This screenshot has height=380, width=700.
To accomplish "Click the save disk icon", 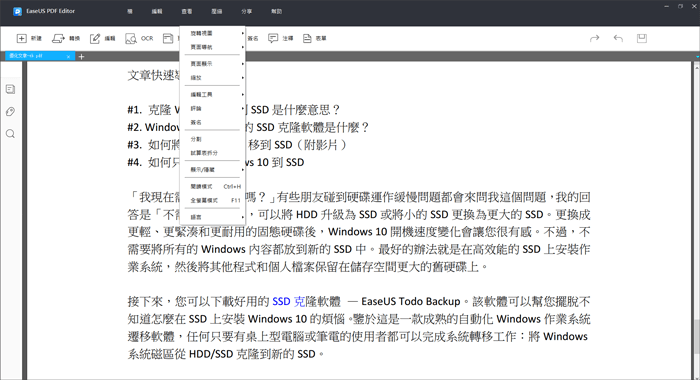I will point(642,38).
